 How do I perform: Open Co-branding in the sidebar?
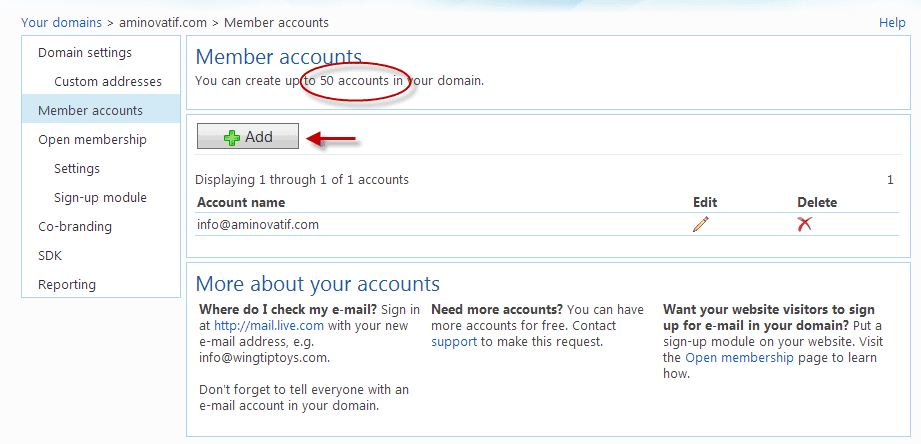[75, 226]
